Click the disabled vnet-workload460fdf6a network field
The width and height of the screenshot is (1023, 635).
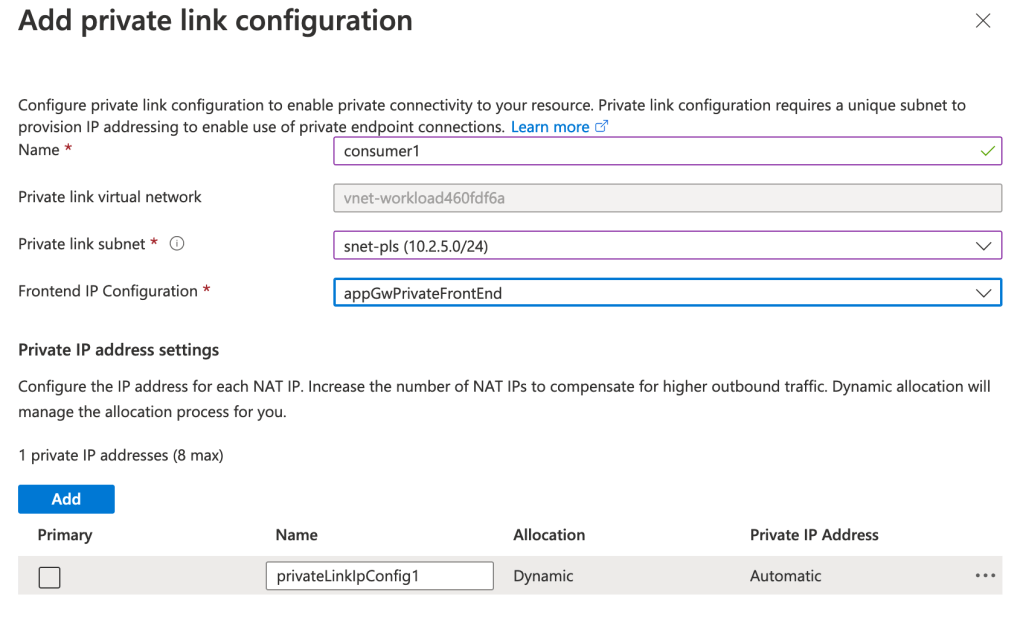[666, 198]
